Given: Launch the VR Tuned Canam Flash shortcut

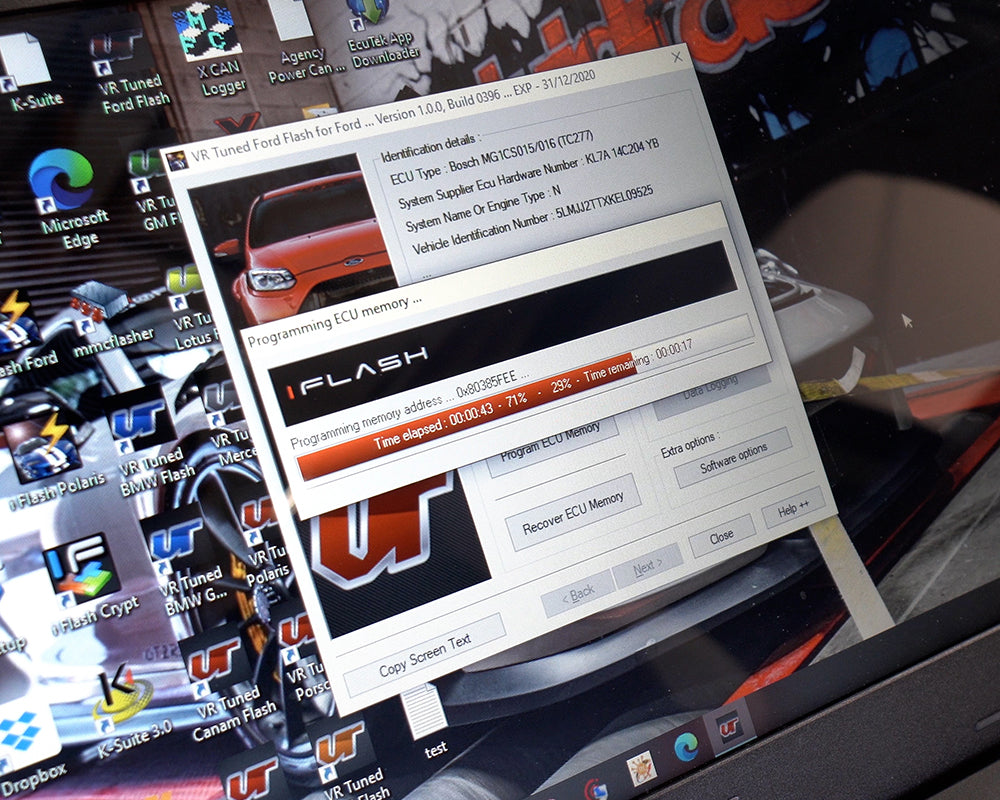Looking at the screenshot, I should (x=226, y=689).
